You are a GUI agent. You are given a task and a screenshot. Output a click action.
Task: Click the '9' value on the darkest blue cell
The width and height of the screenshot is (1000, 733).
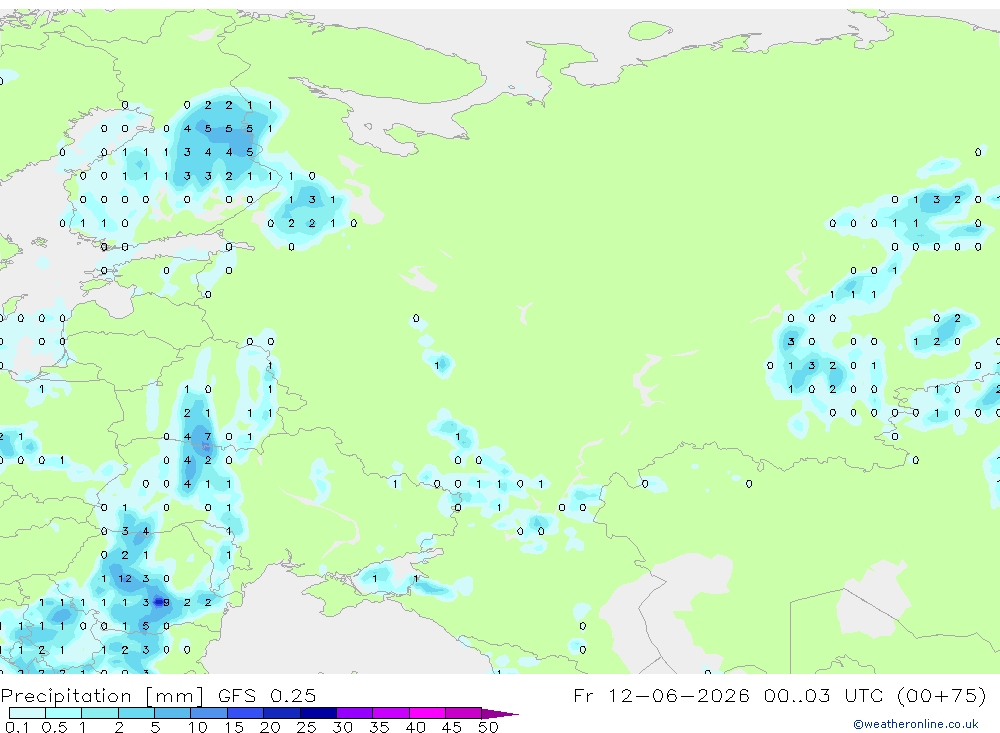[x=166, y=602]
